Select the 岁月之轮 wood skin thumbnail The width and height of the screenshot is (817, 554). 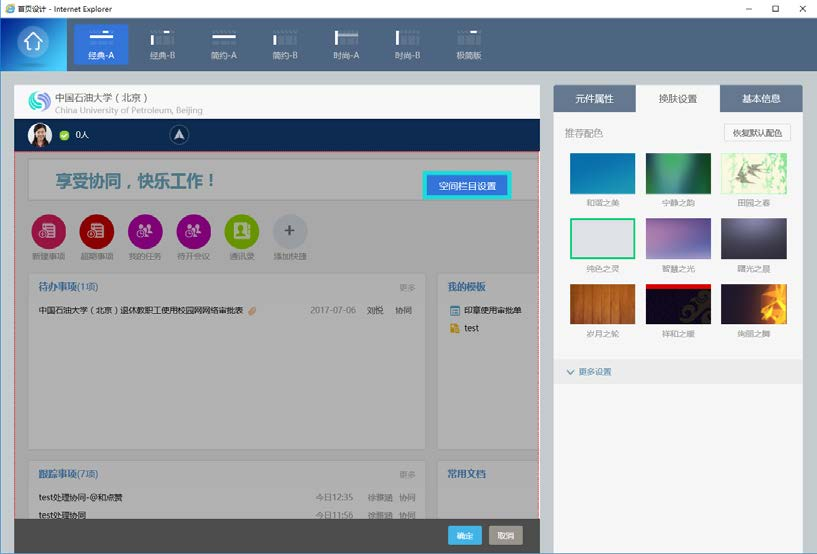coord(602,304)
